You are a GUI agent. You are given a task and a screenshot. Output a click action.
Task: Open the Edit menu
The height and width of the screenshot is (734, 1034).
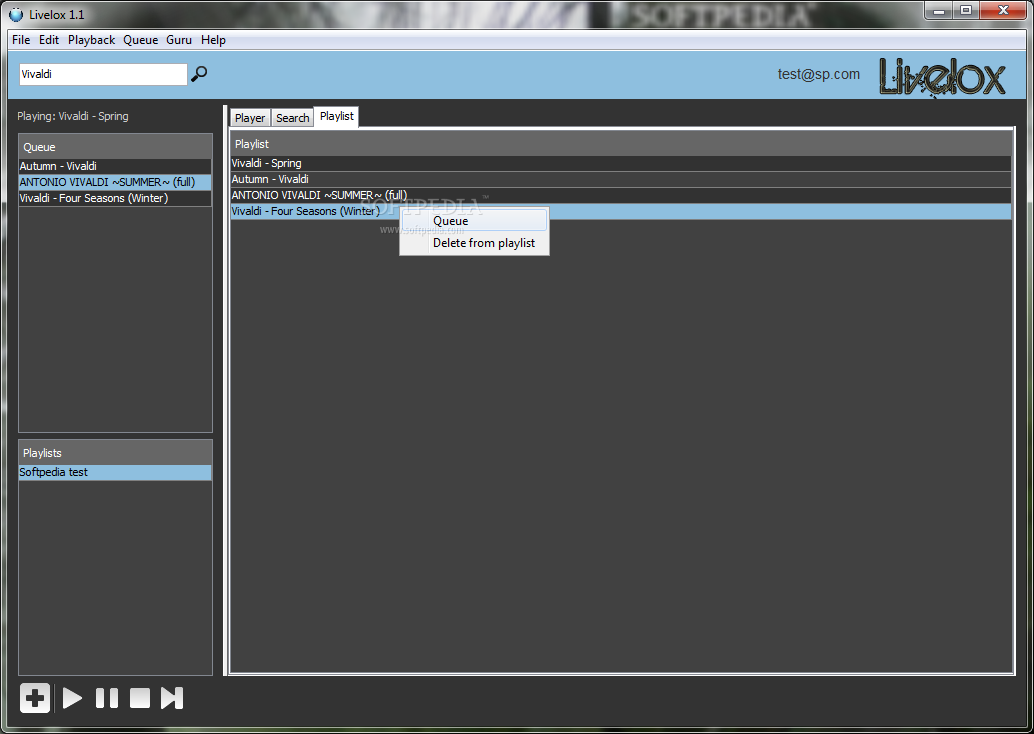click(49, 40)
